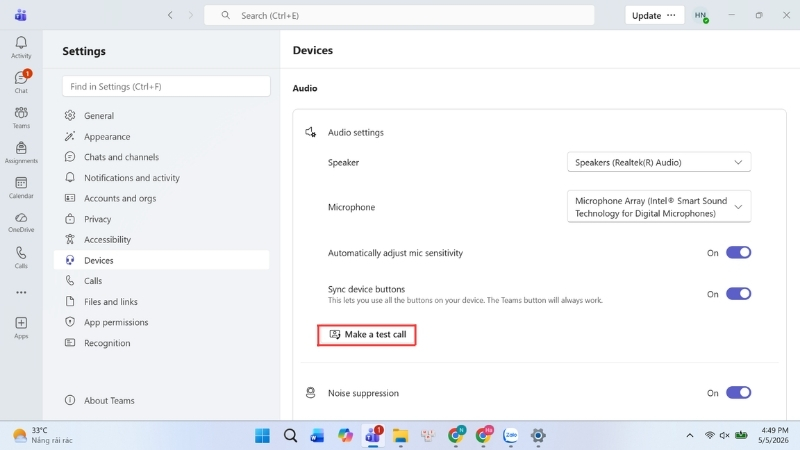Open the Speaker device dropdown

659,162
